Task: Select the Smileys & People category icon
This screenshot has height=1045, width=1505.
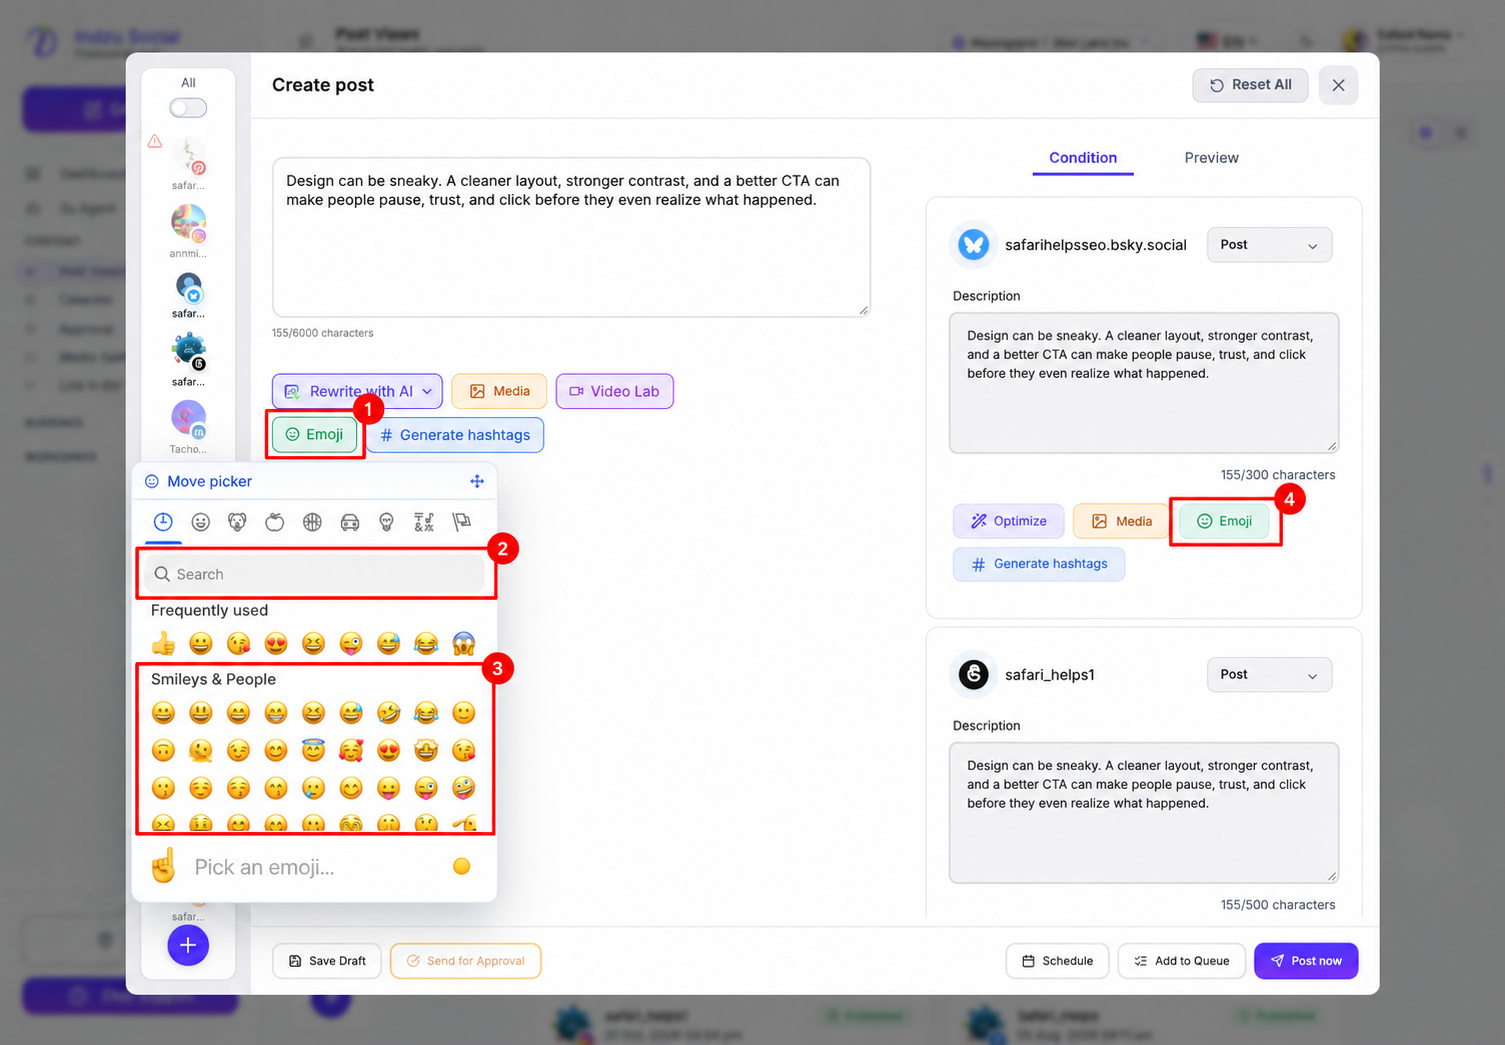Action: pos(201,522)
